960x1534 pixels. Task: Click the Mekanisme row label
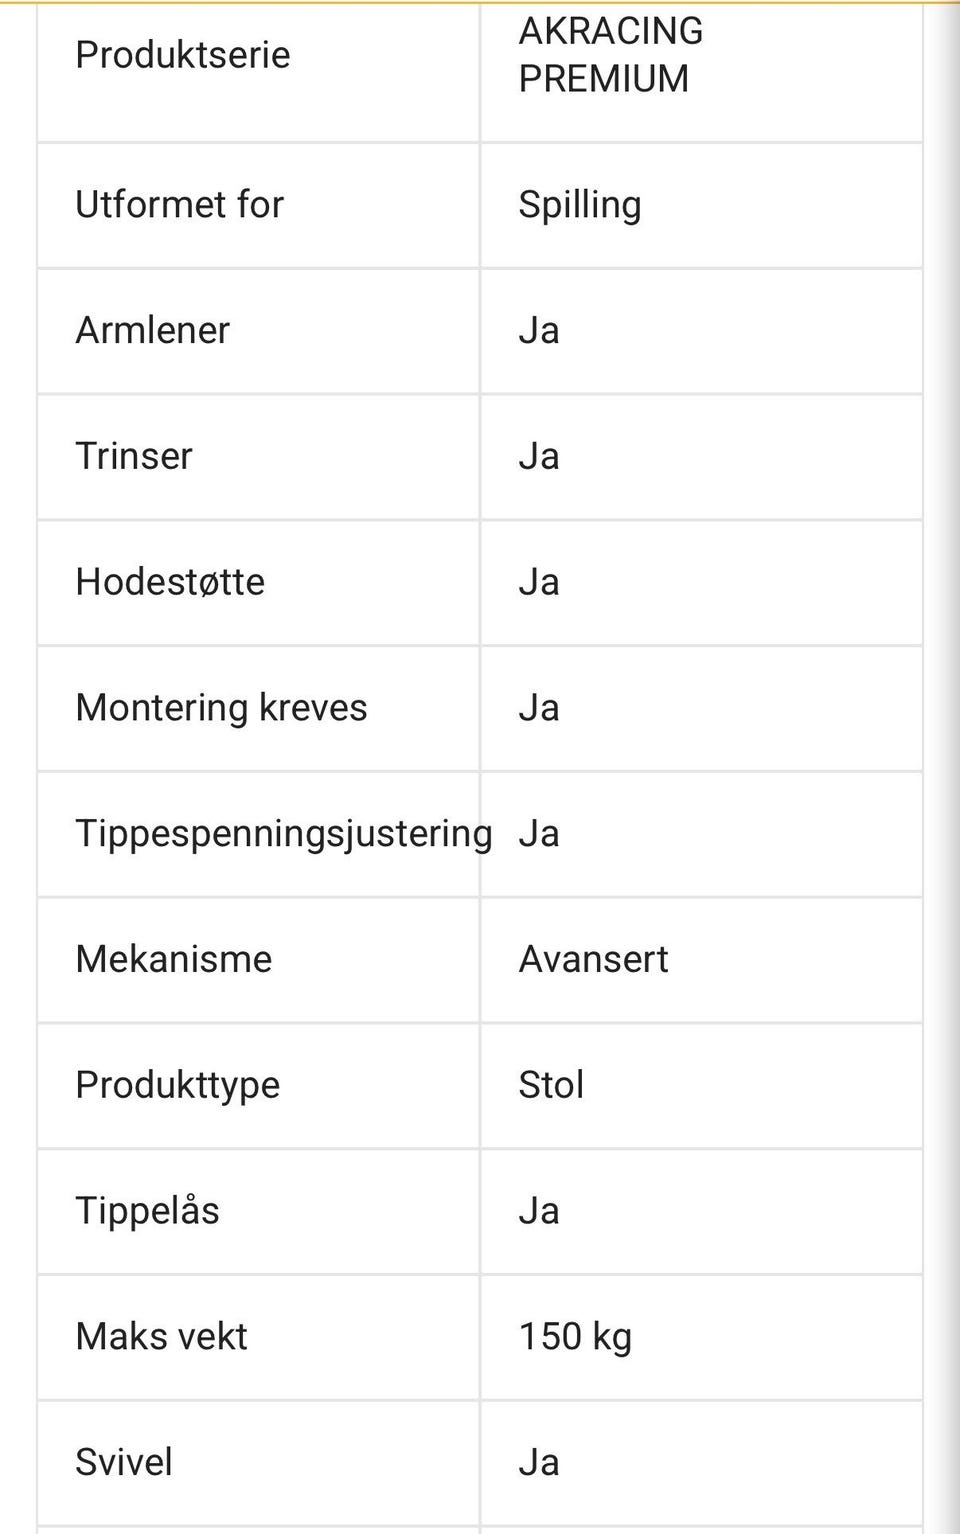pyautogui.click(x=174, y=960)
